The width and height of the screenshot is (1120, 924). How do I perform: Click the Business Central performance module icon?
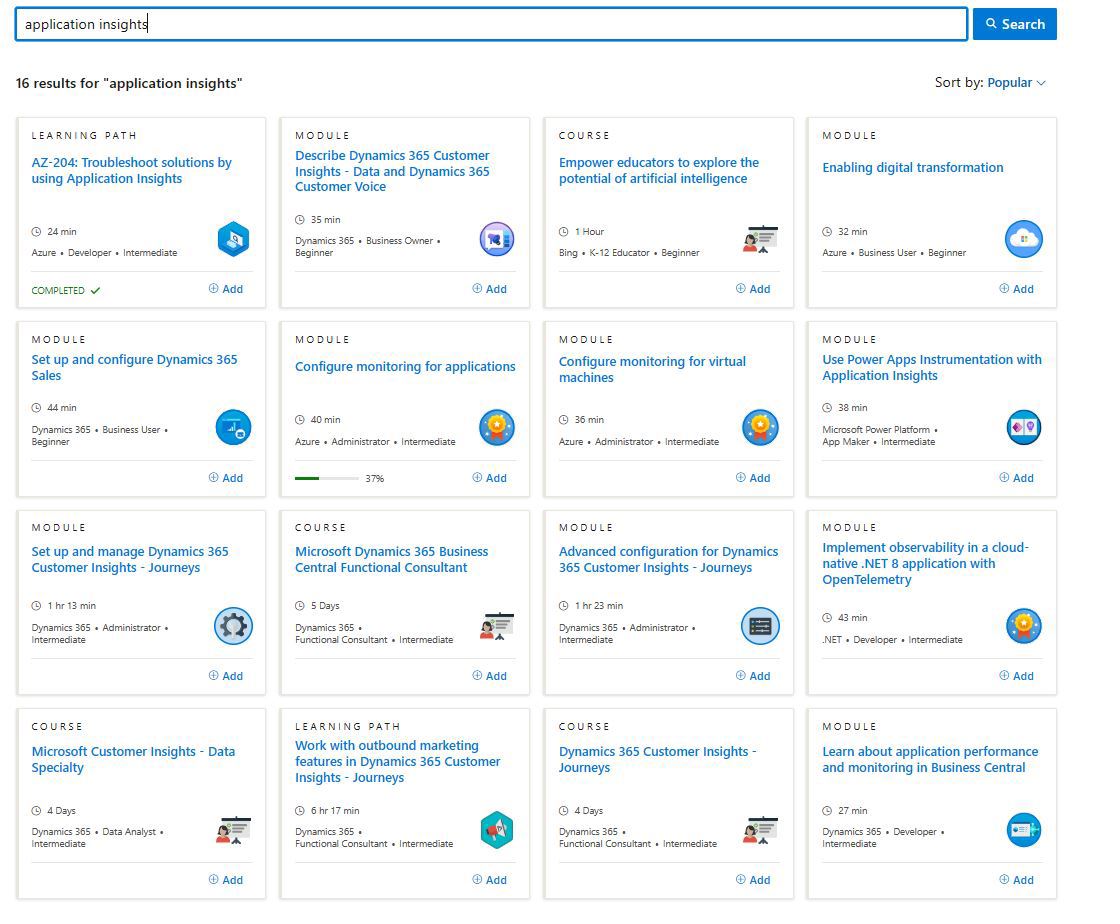[1024, 830]
